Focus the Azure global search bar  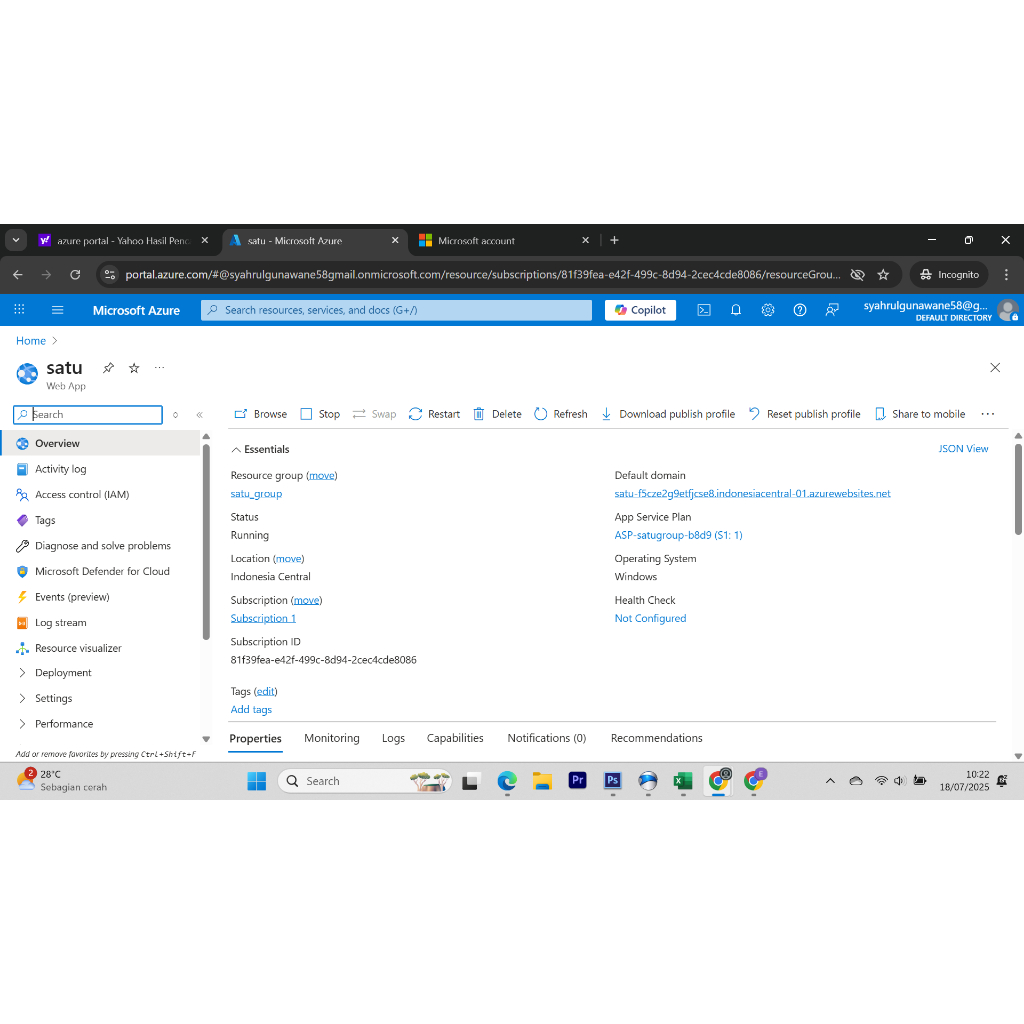click(x=396, y=310)
